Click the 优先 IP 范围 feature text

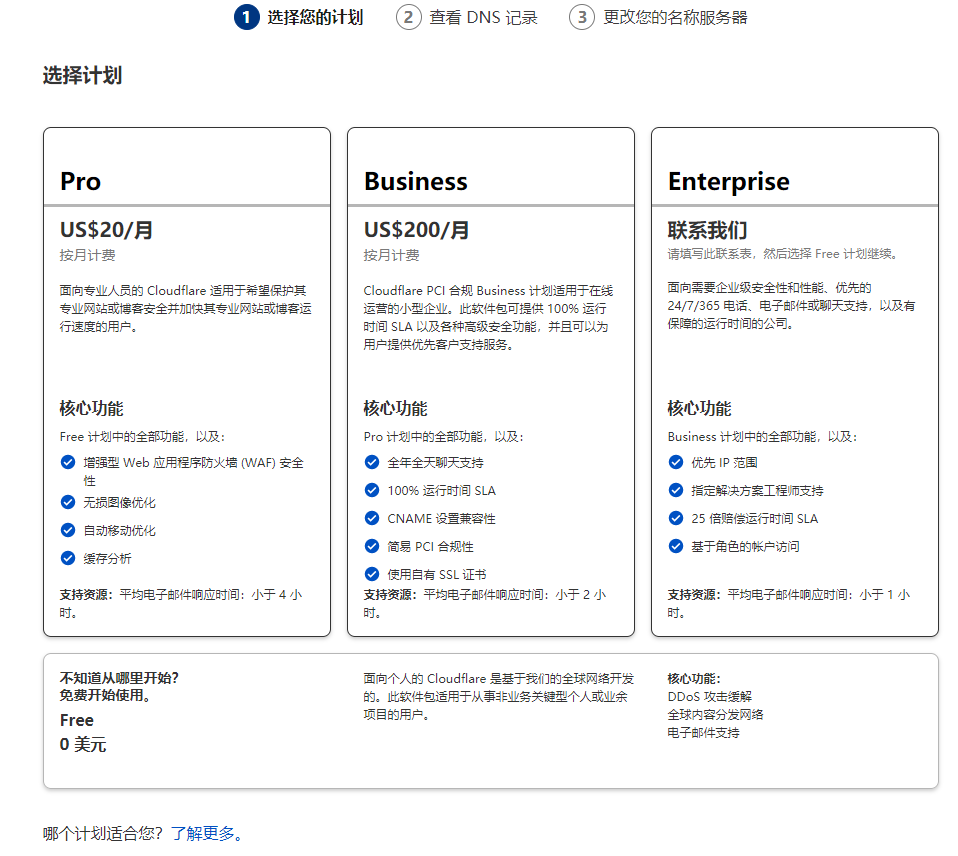(724, 463)
